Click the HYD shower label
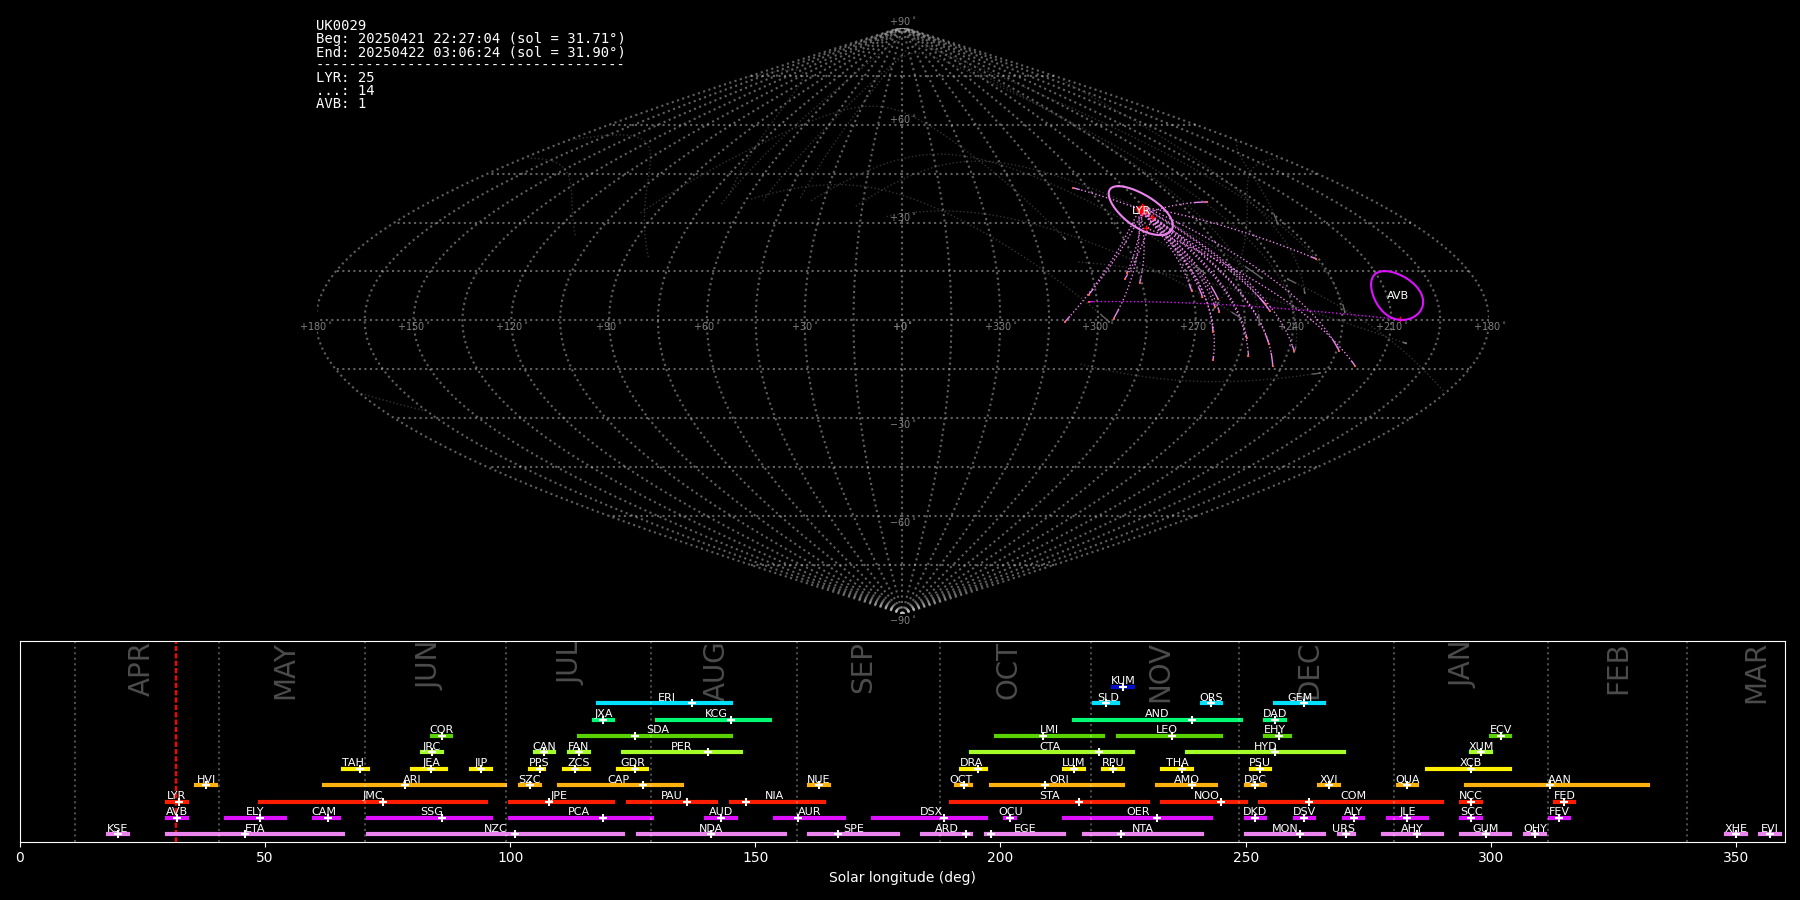The width and height of the screenshot is (1800, 900). [x=1265, y=747]
